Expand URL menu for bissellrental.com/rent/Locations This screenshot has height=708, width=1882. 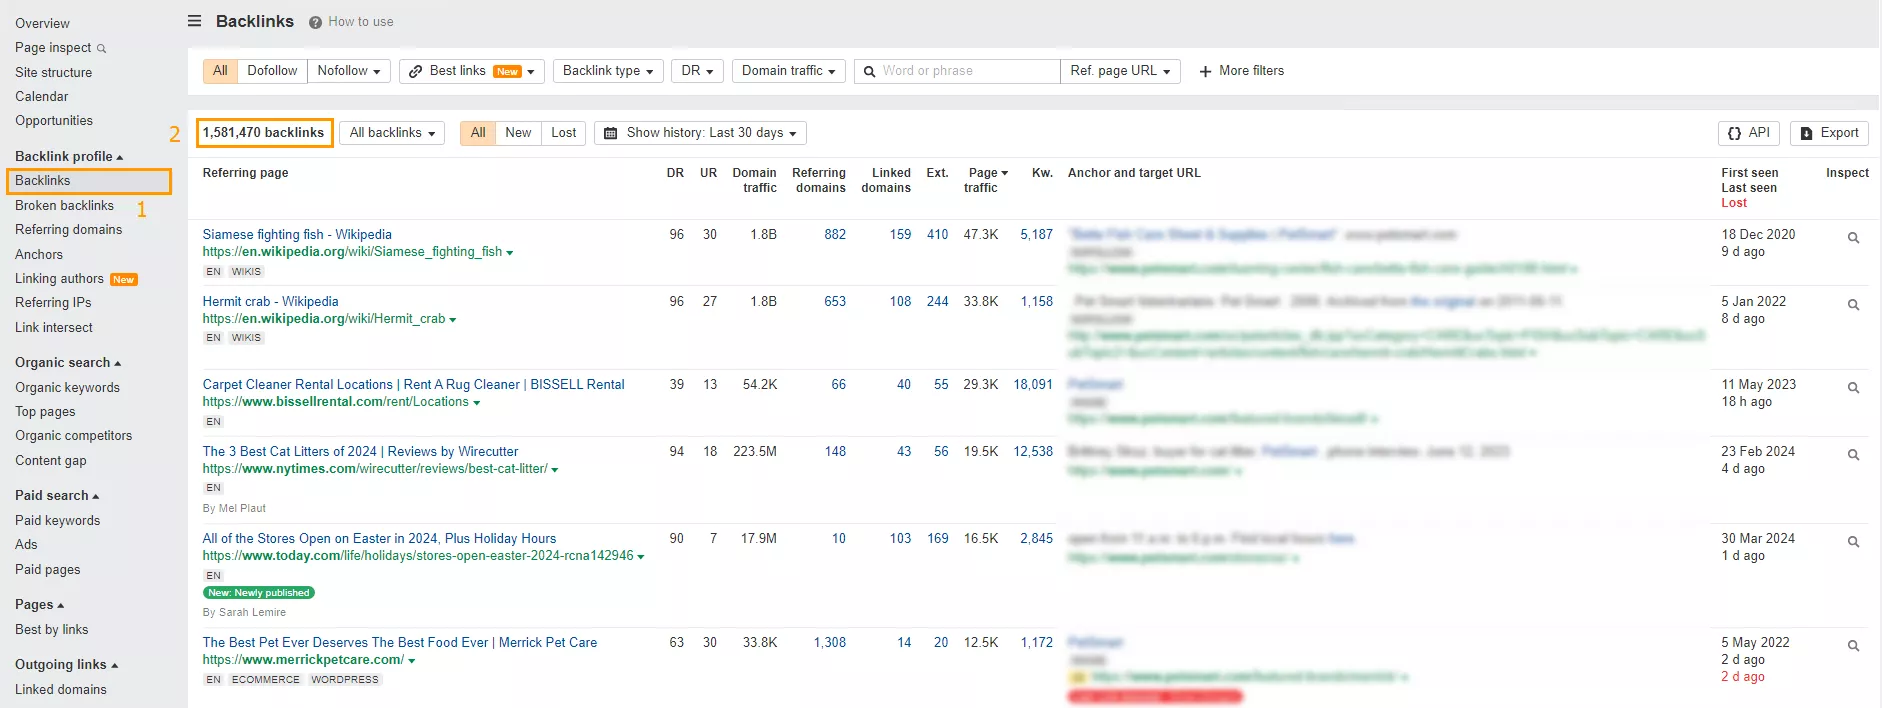476,403
